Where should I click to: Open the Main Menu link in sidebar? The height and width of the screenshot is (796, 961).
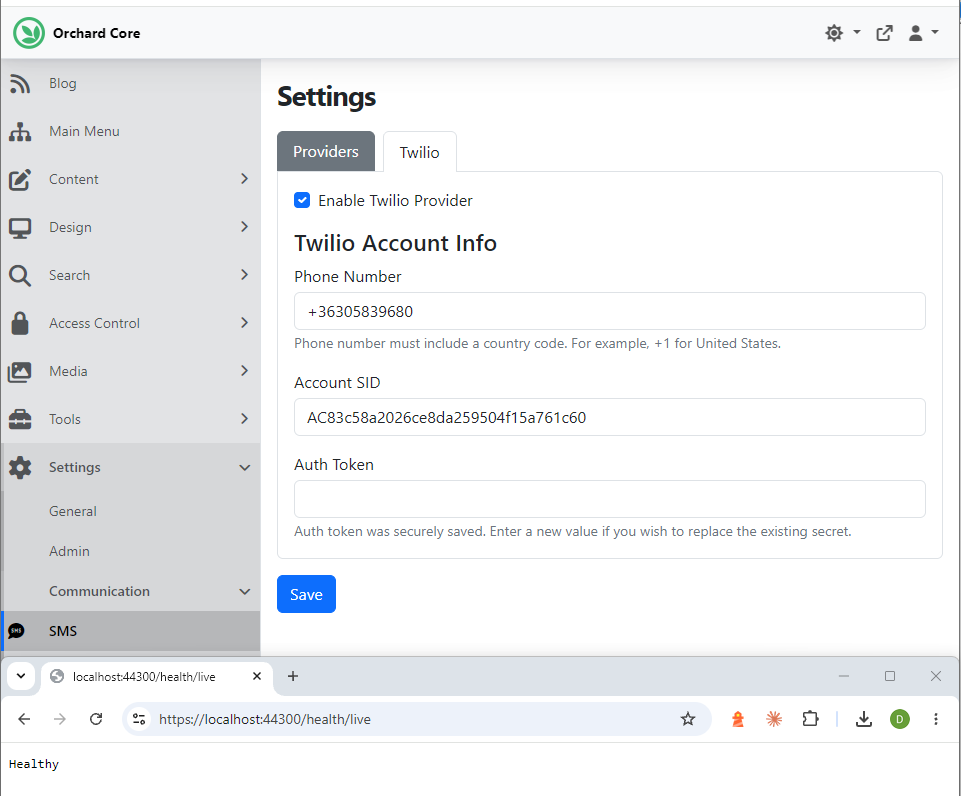tap(85, 131)
